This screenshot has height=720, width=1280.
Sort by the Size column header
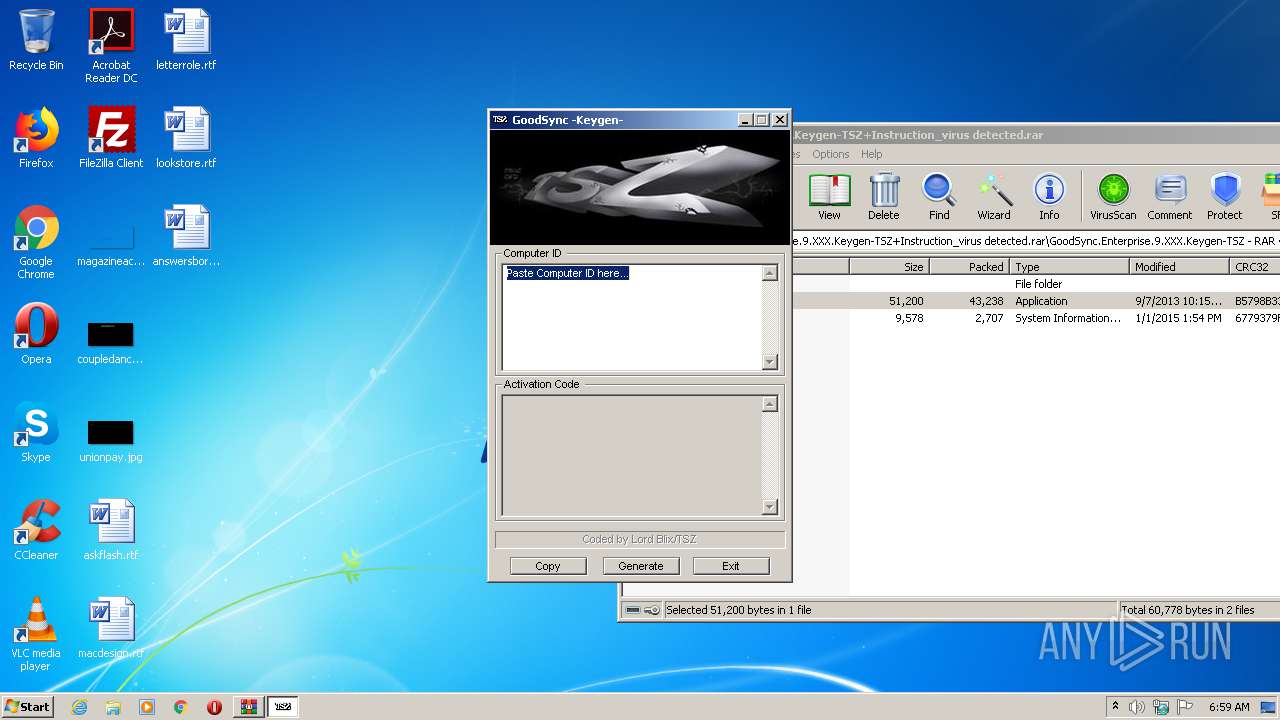[889, 267]
